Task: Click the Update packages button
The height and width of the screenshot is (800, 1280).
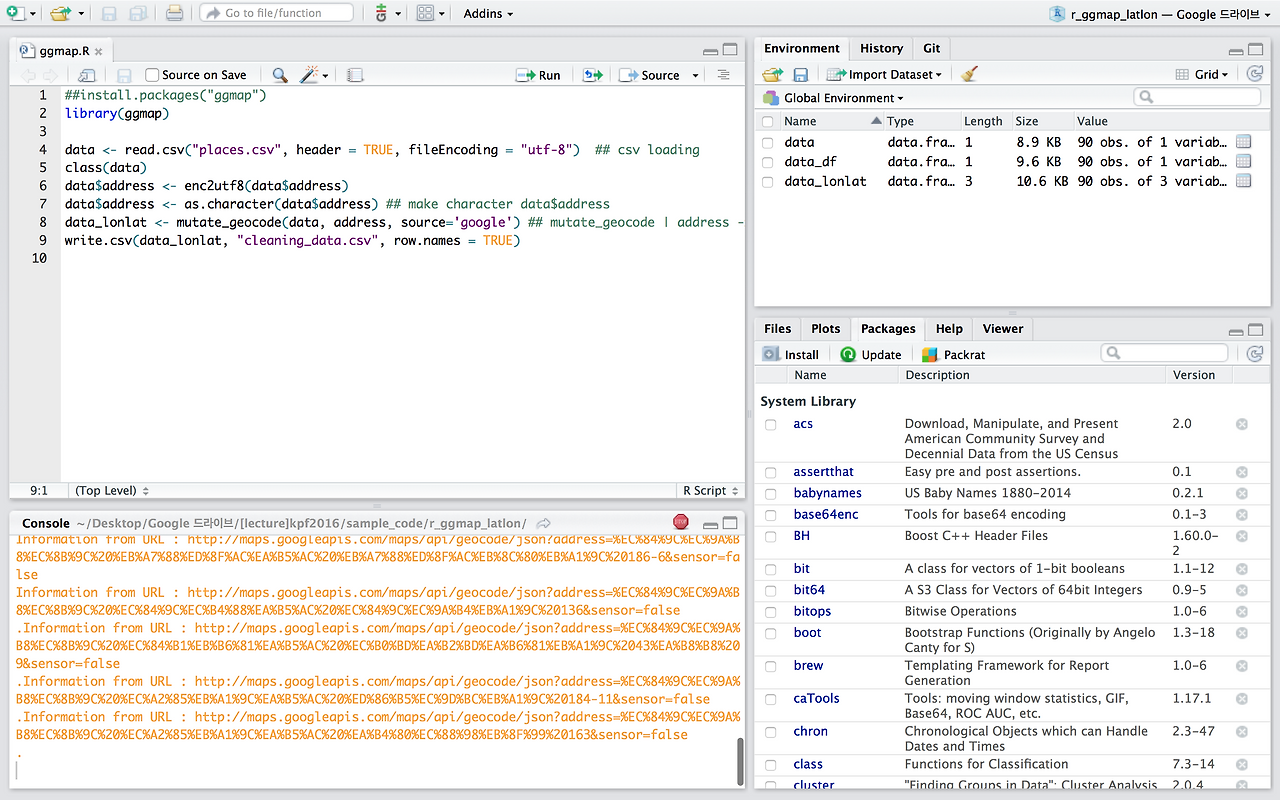Action: (x=871, y=354)
